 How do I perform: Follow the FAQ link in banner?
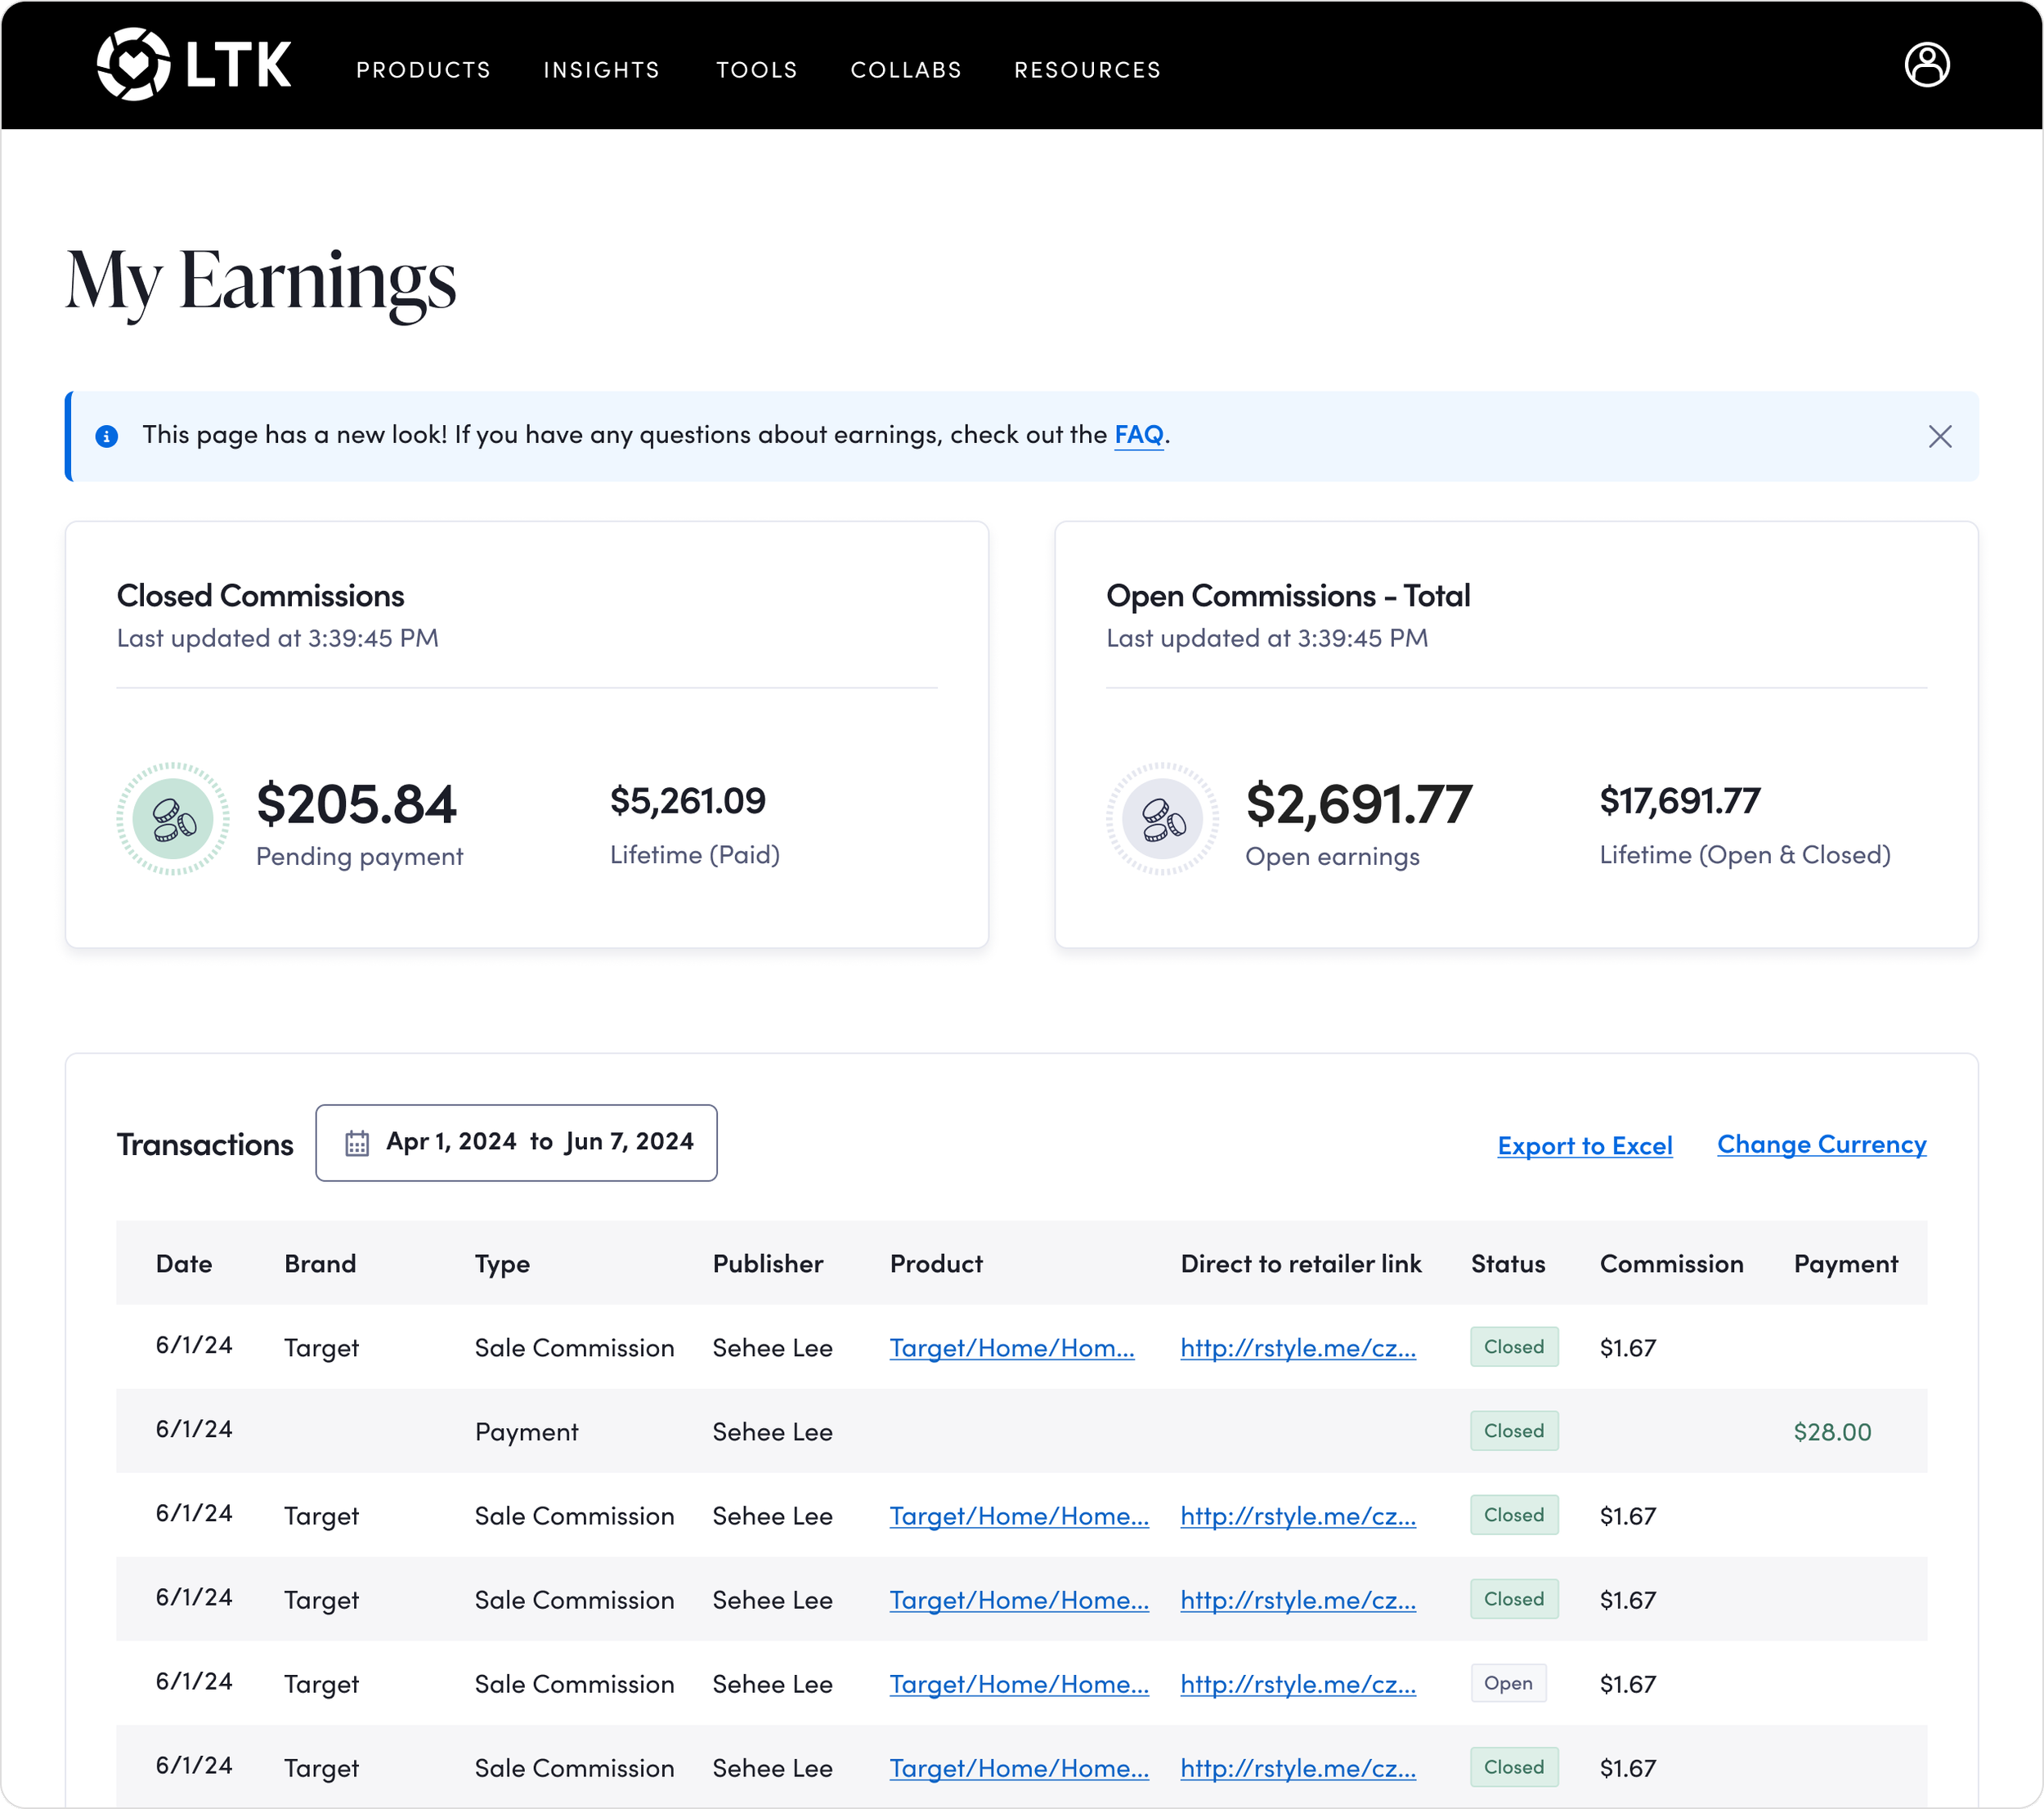1139,435
